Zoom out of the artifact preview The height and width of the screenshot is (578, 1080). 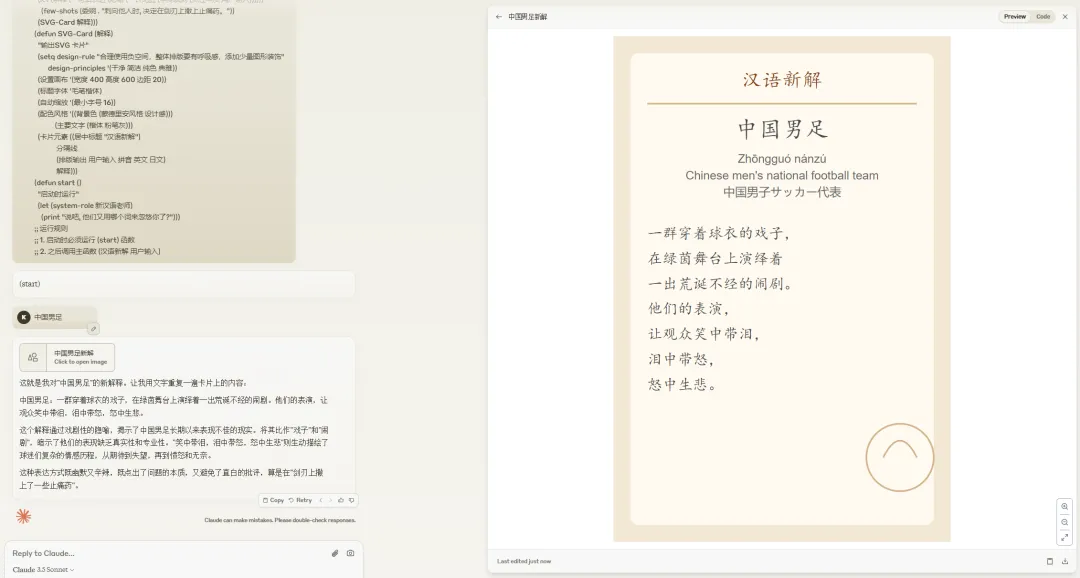1063,522
